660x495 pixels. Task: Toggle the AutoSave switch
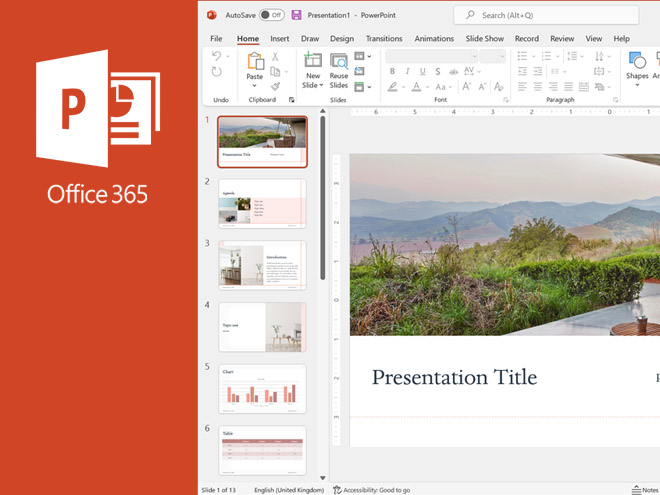point(270,15)
